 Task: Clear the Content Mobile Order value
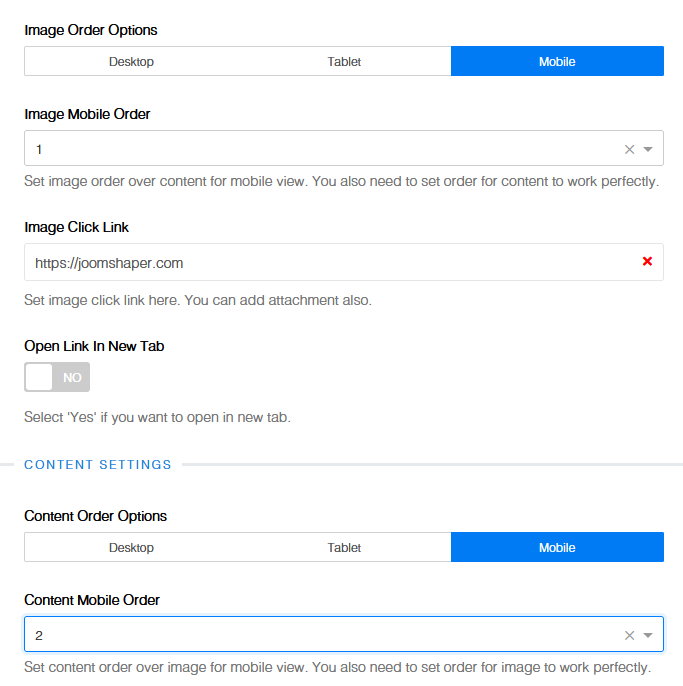tap(629, 635)
